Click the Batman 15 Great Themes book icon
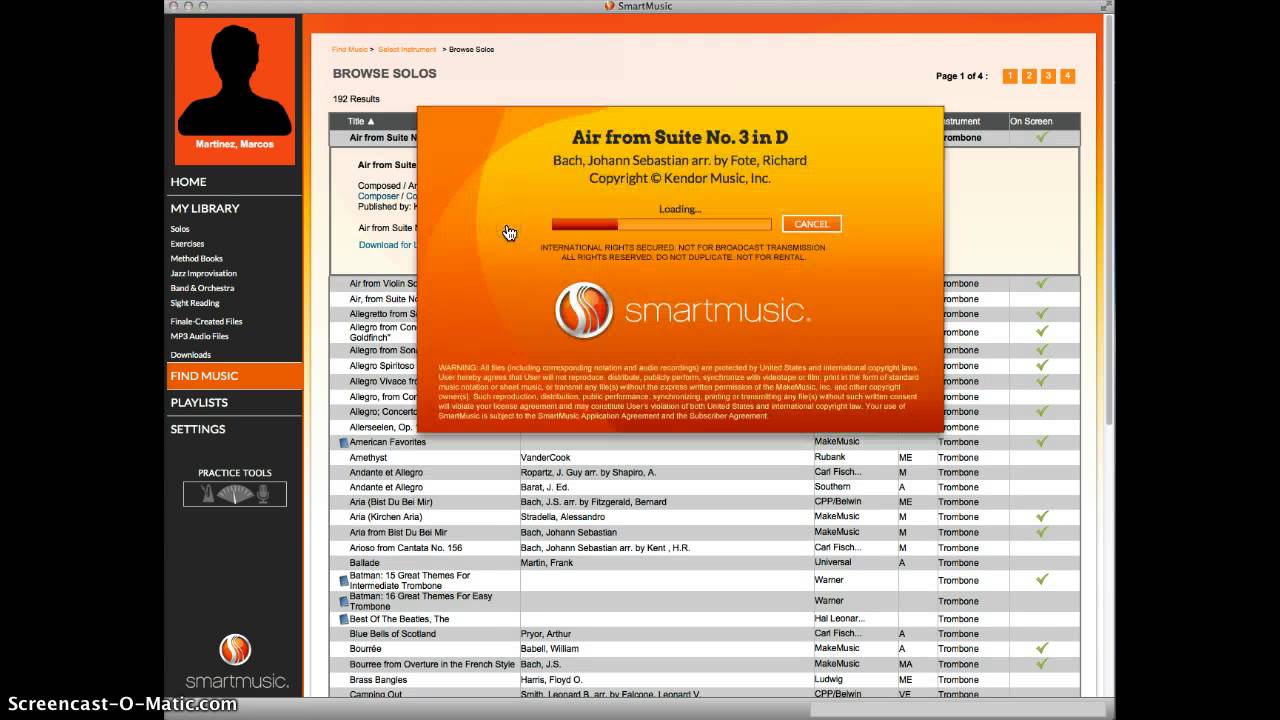 click(343, 581)
